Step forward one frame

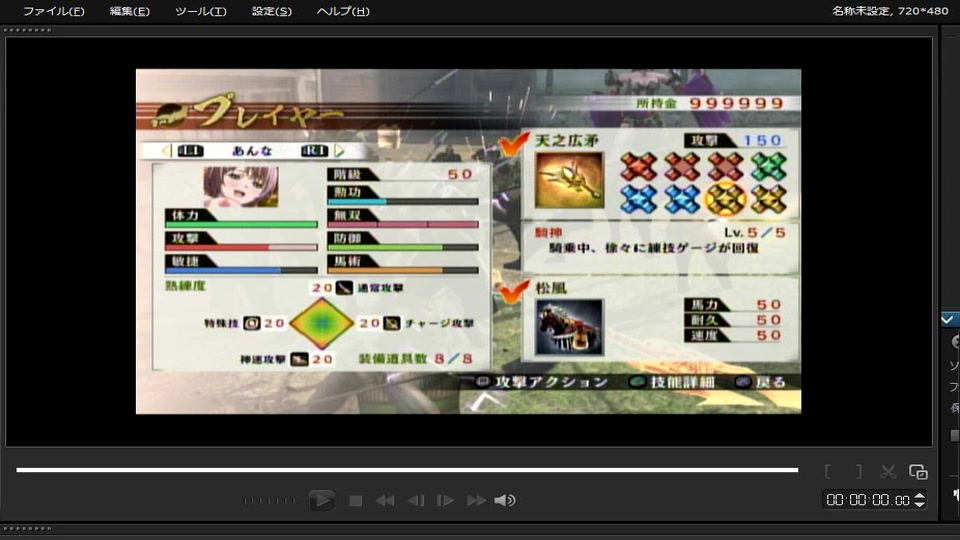[x=445, y=501]
